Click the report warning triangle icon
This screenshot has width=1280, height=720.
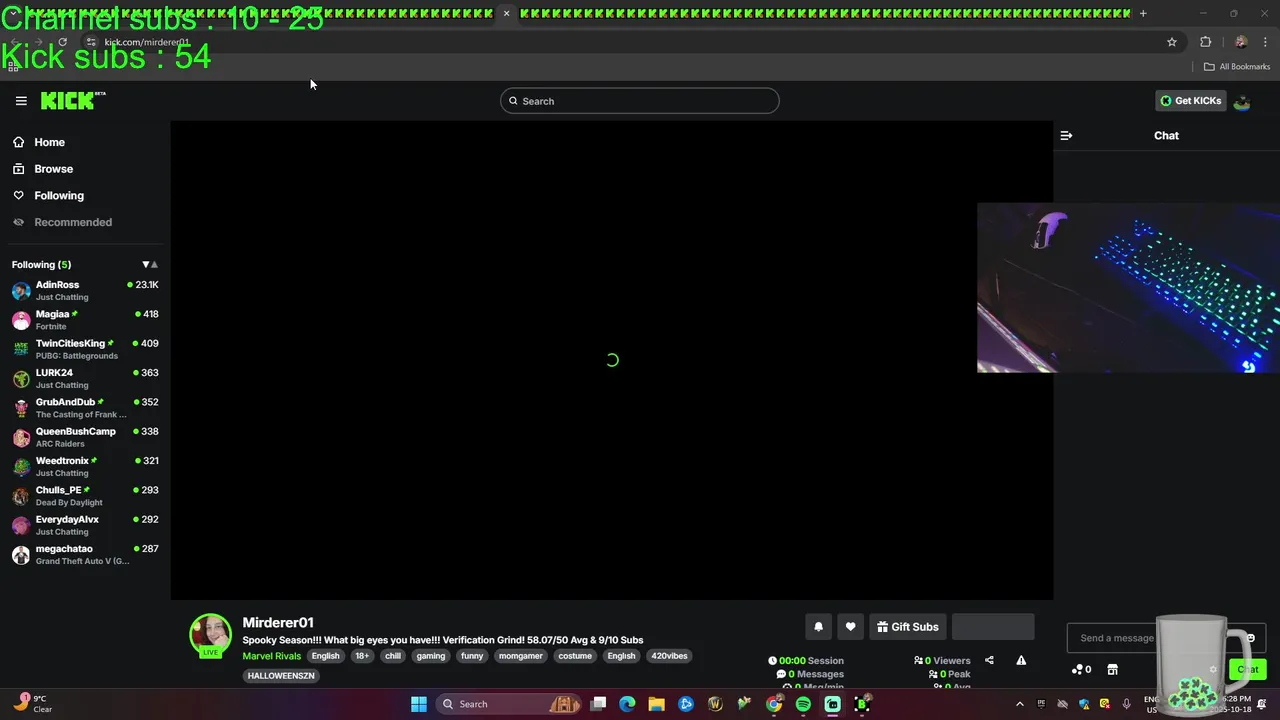(1021, 660)
